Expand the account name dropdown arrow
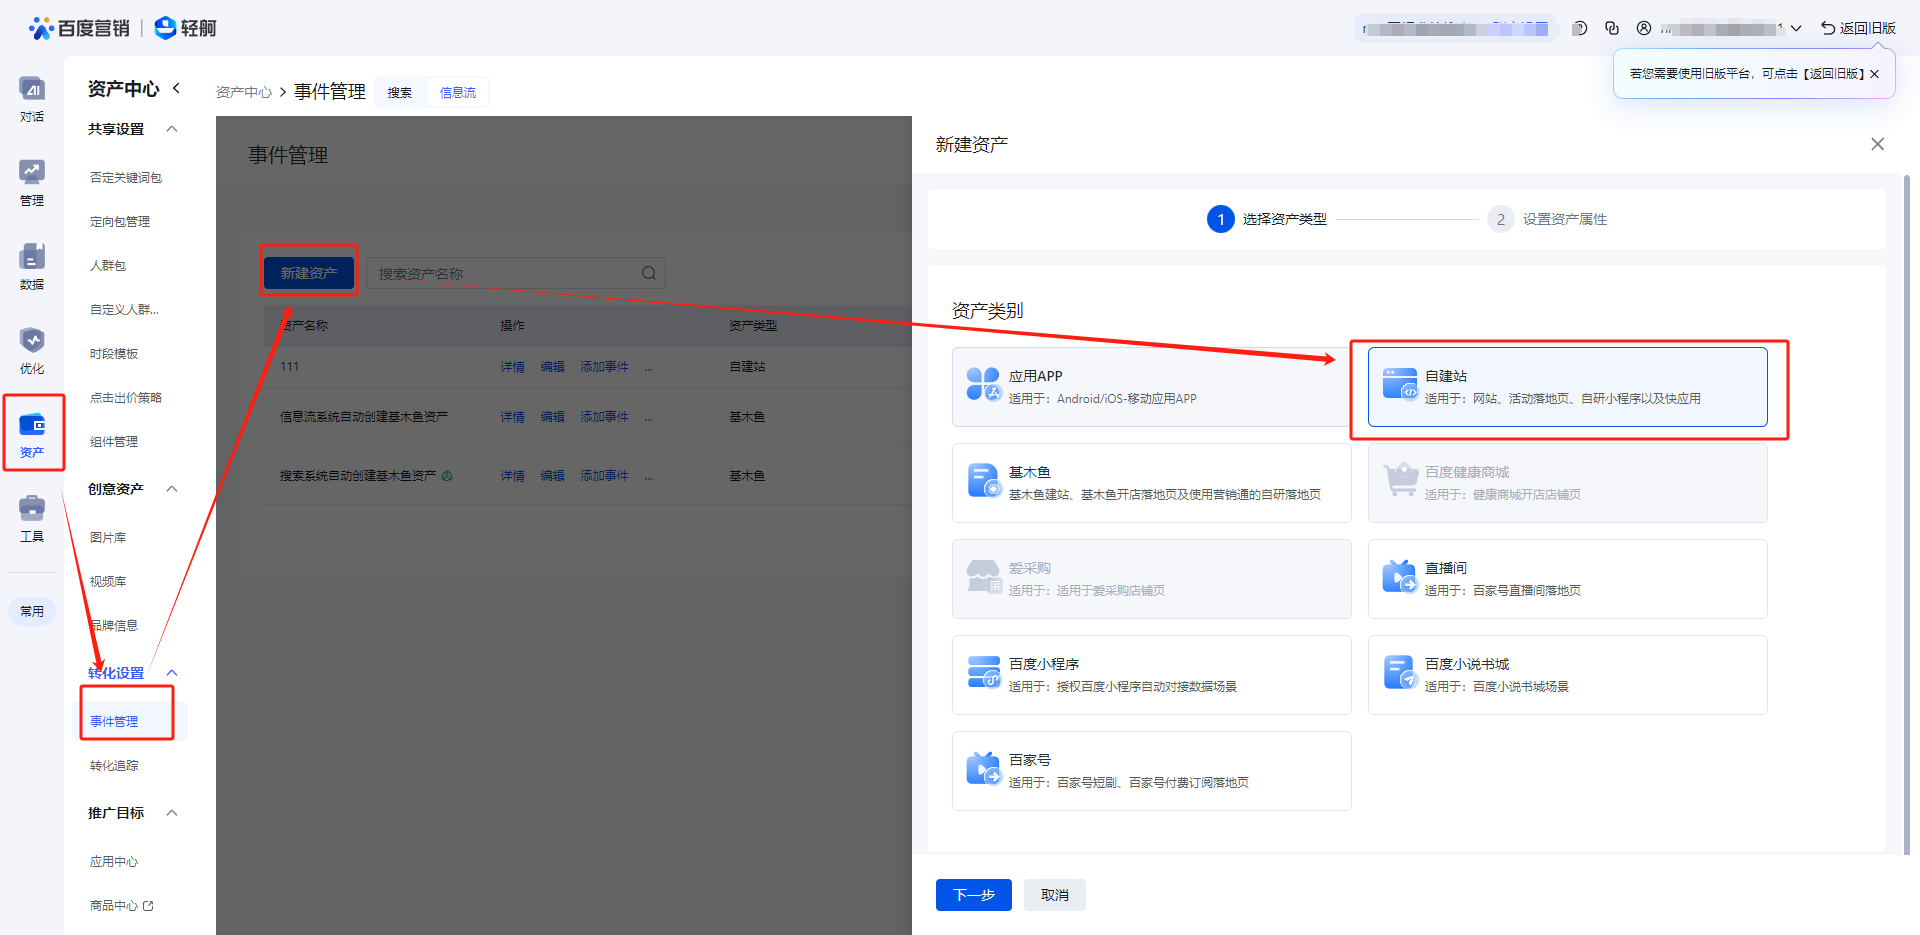This screenshot has width=1920, height=935. (x=1796, y=28)
